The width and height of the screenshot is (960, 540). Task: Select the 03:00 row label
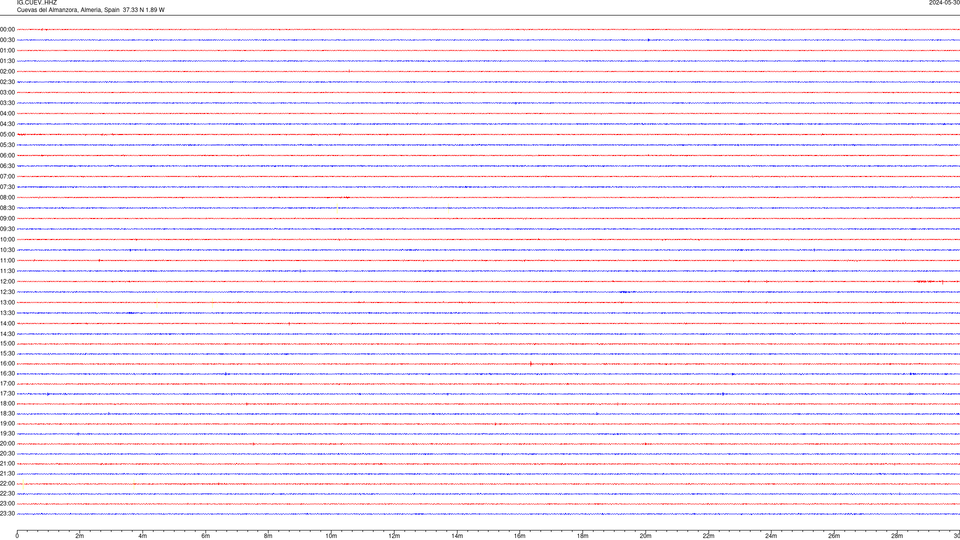[x=7, y=92]
